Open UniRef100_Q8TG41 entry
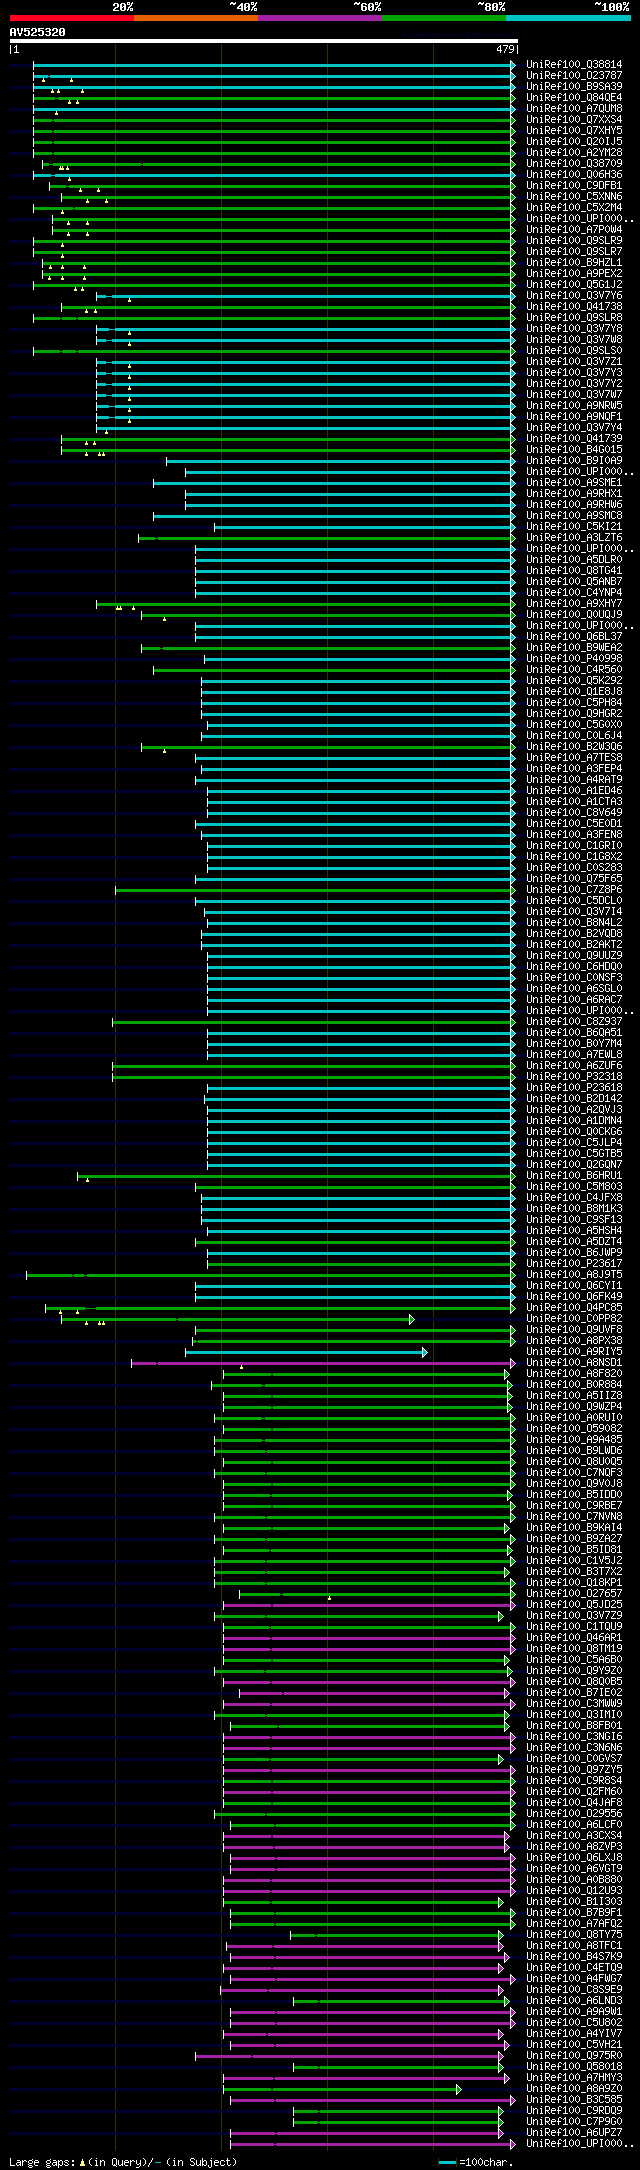This screenshot has height=2170, width=640. point(574,571)
